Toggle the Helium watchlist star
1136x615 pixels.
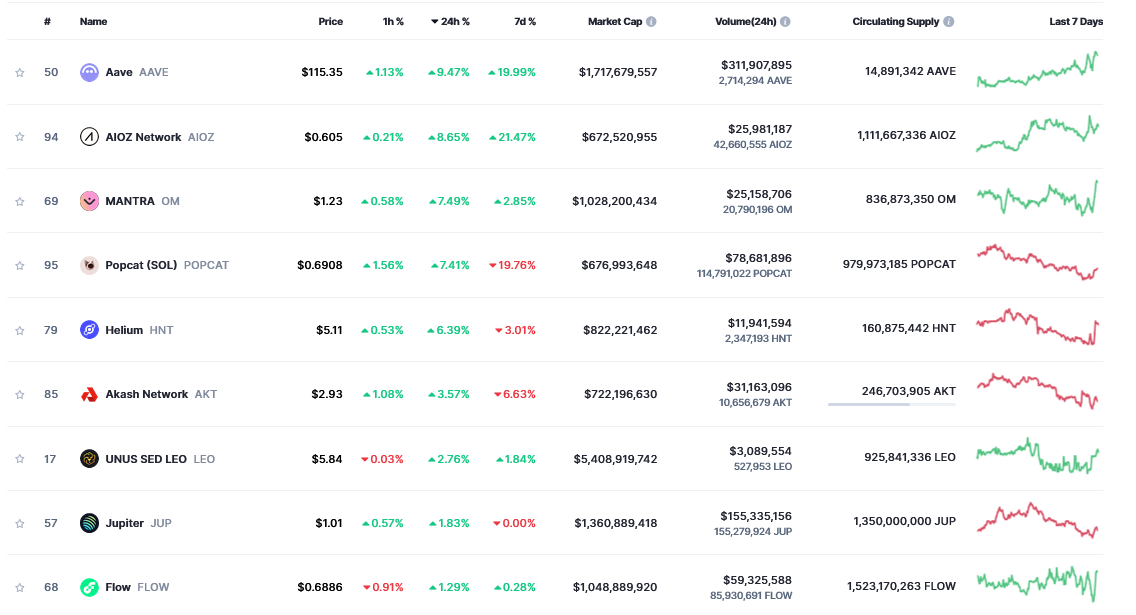tap(20, 330)
